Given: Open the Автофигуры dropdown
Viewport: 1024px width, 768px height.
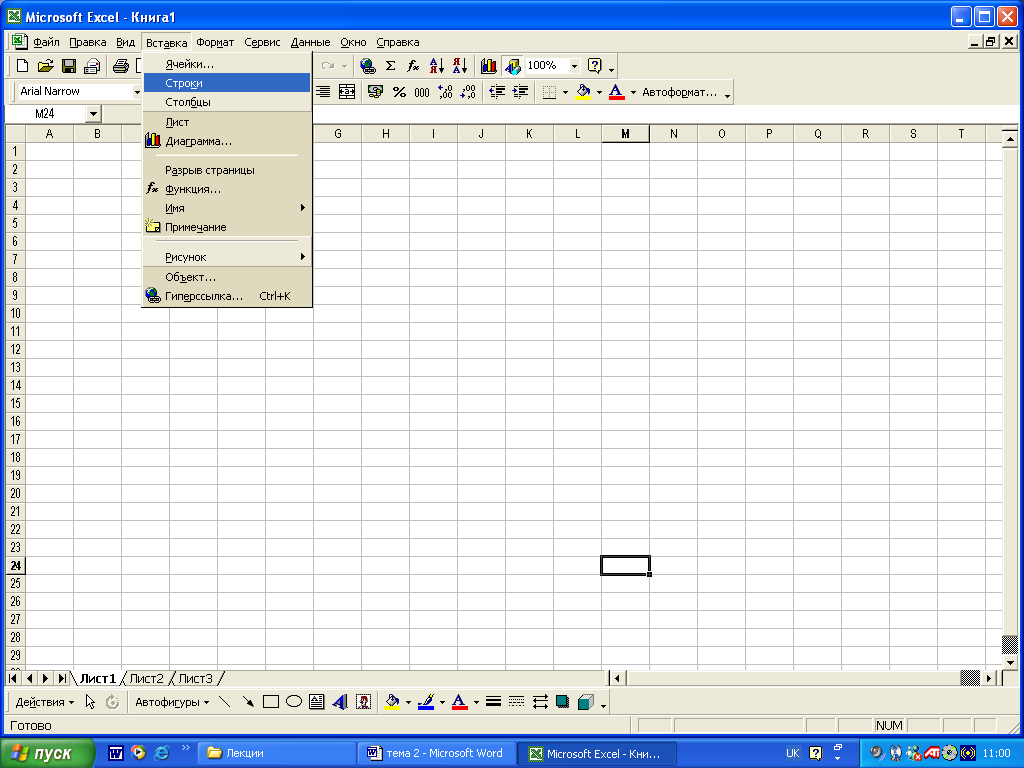Looking at the screenshot, I should (x=172, y=703).
